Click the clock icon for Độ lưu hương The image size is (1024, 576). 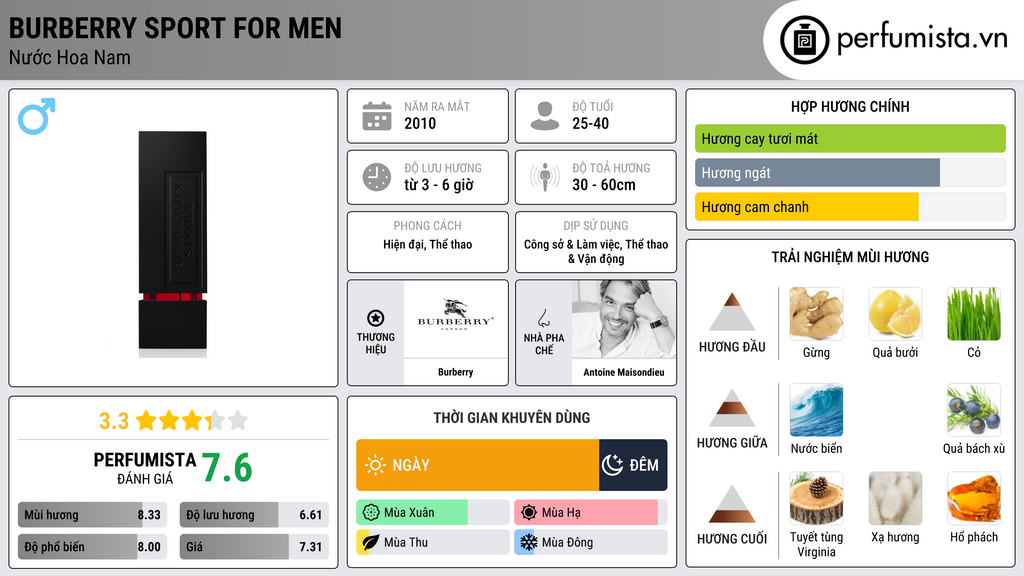pos(377,177)
